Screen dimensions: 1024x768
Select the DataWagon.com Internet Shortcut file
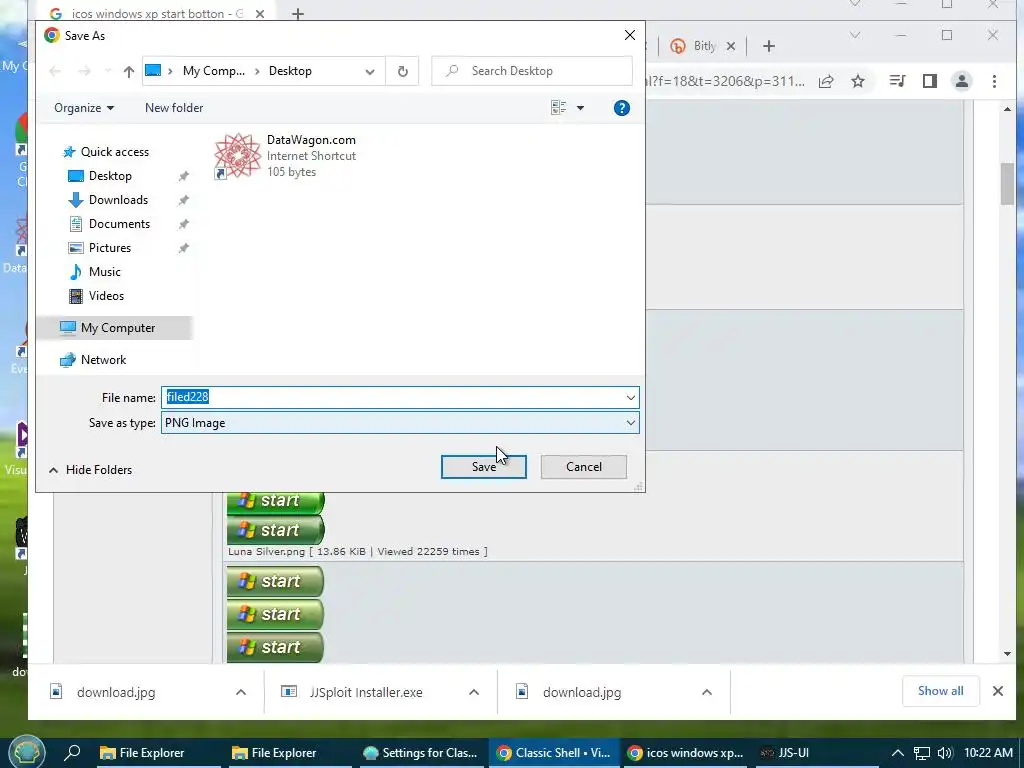coord(286,156)
